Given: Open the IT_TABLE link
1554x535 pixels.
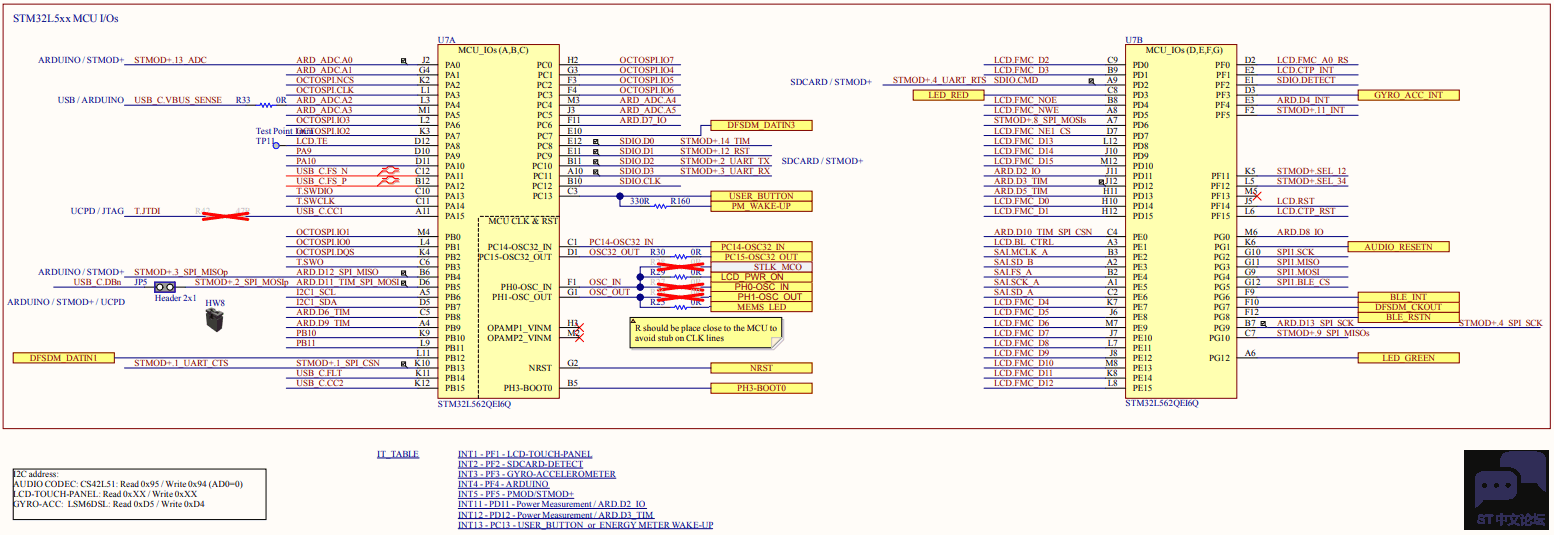Looking at the screenshot, I should (x=398, y=455).
